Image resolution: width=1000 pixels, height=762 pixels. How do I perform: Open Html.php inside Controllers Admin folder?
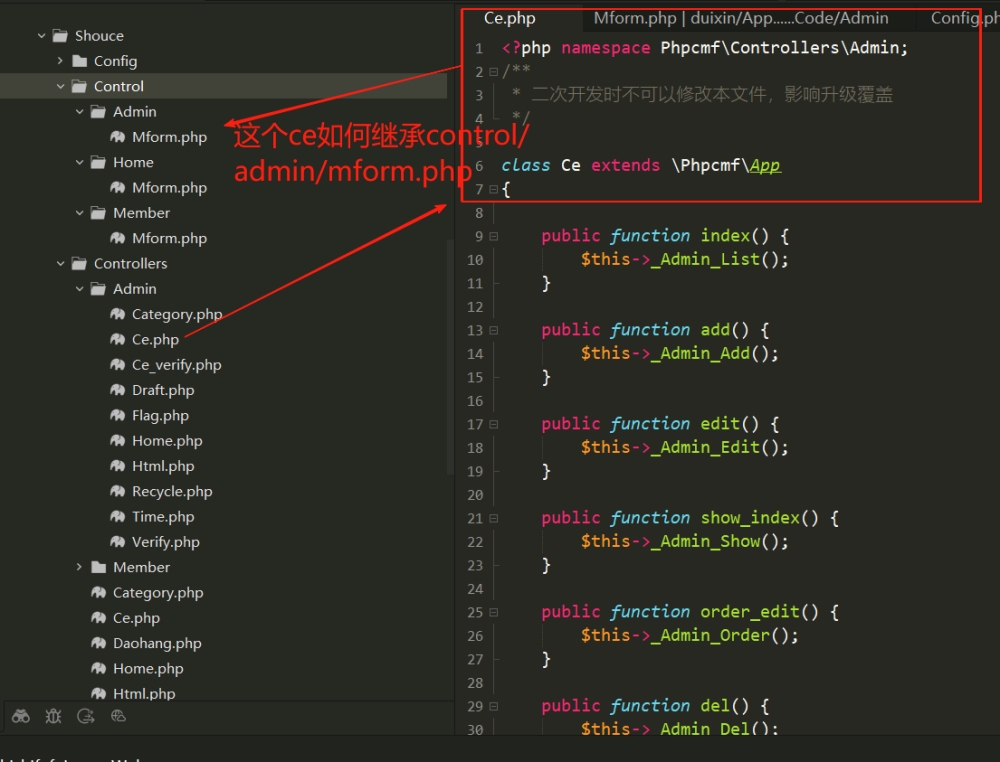(163, 465)
